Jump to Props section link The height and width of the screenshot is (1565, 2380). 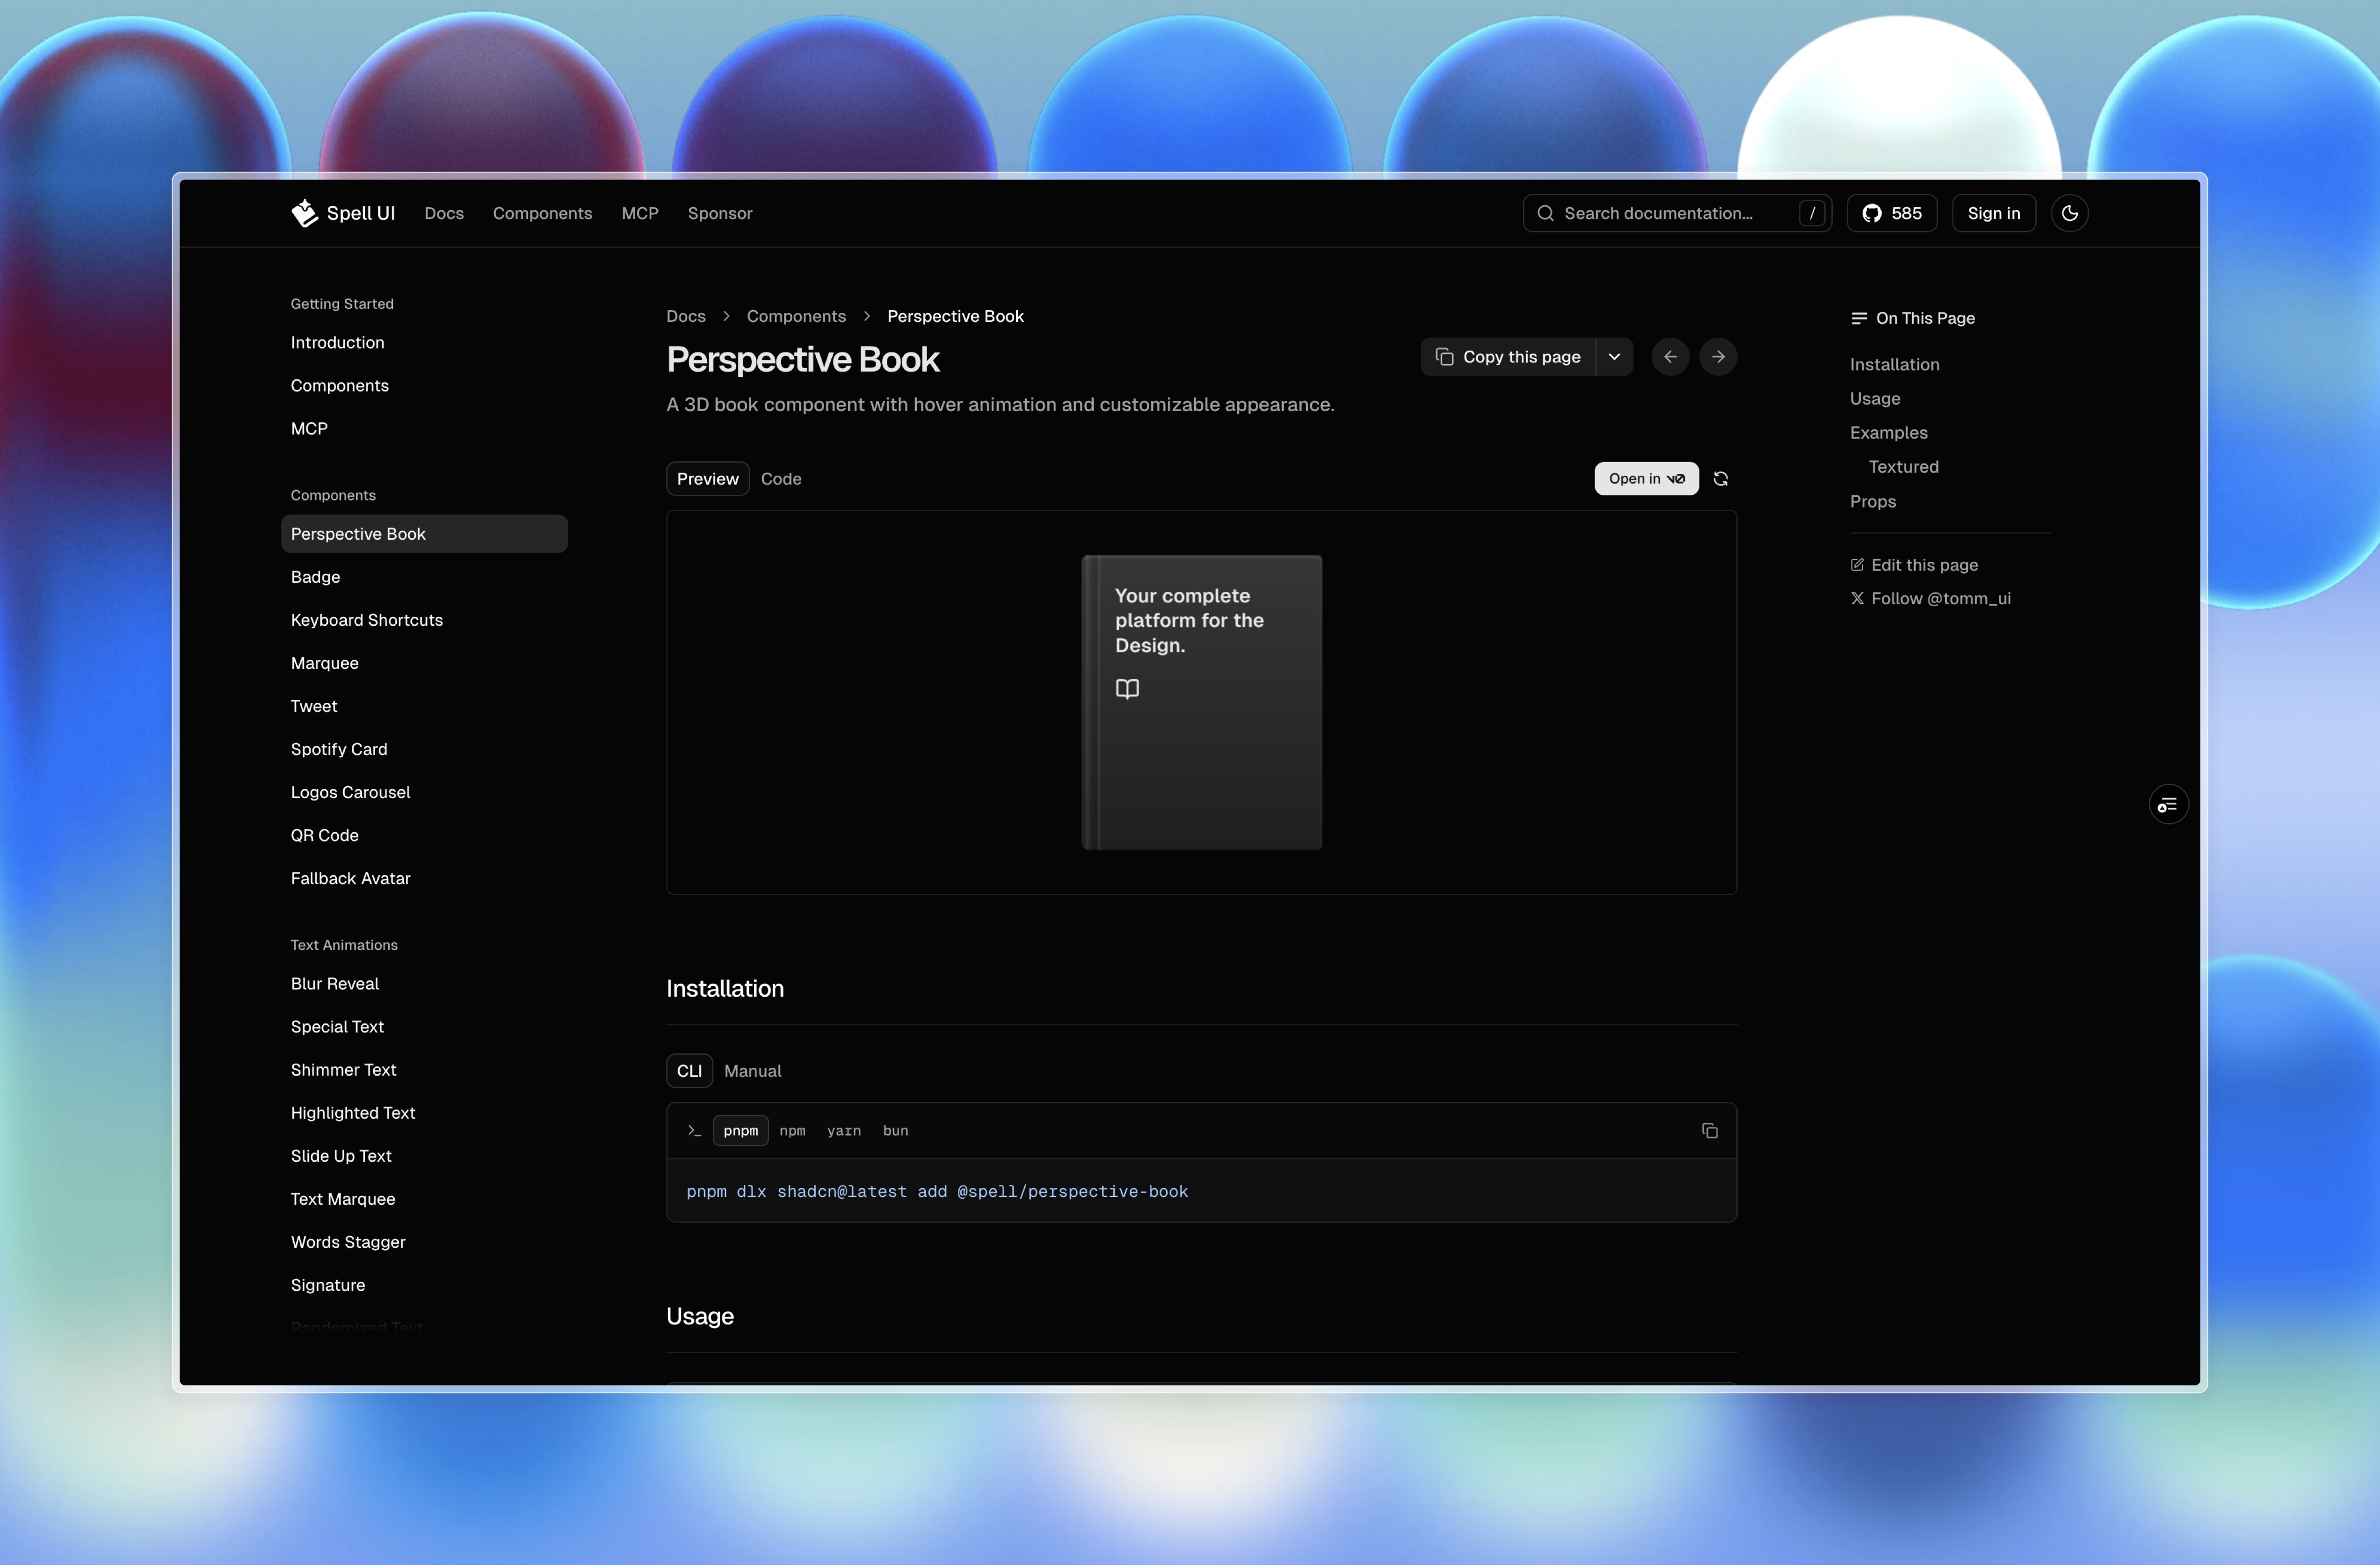tap(1872, 502)
